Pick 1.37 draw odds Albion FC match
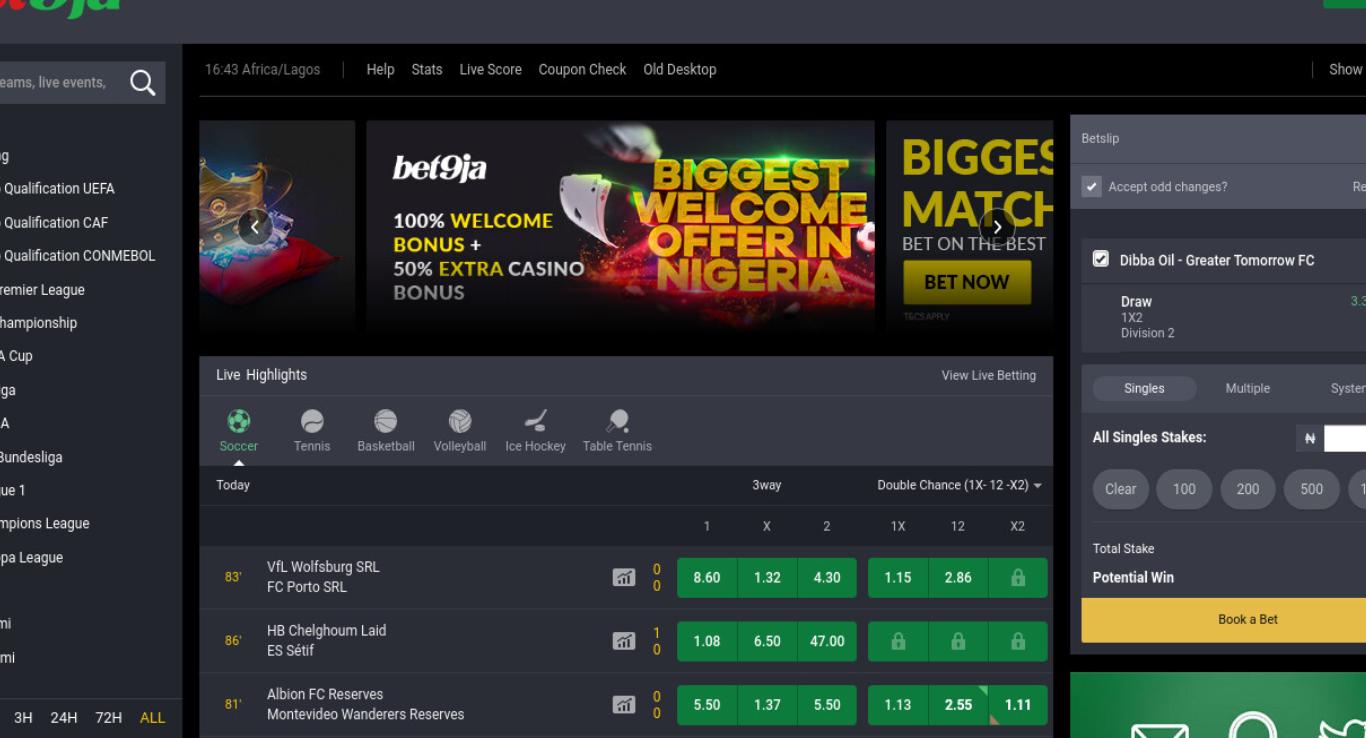1366x738 pixels. (767, 705)
